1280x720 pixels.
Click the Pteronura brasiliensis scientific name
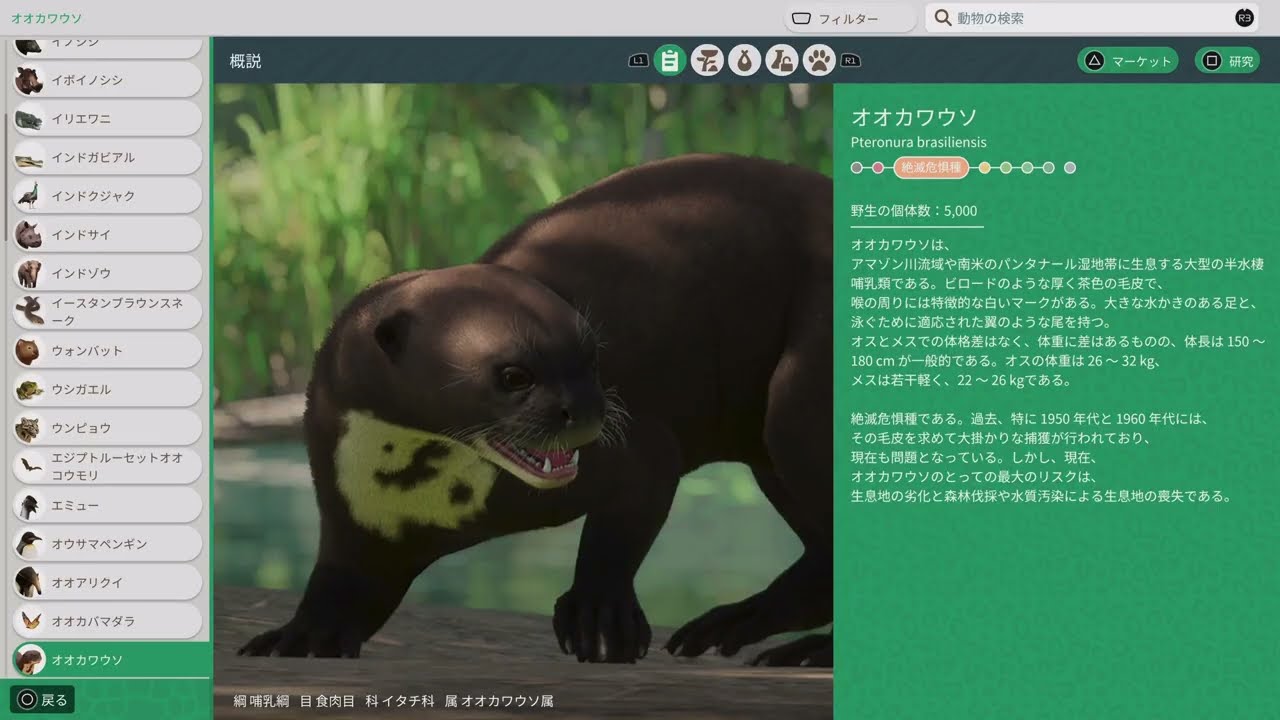point(918,142)
